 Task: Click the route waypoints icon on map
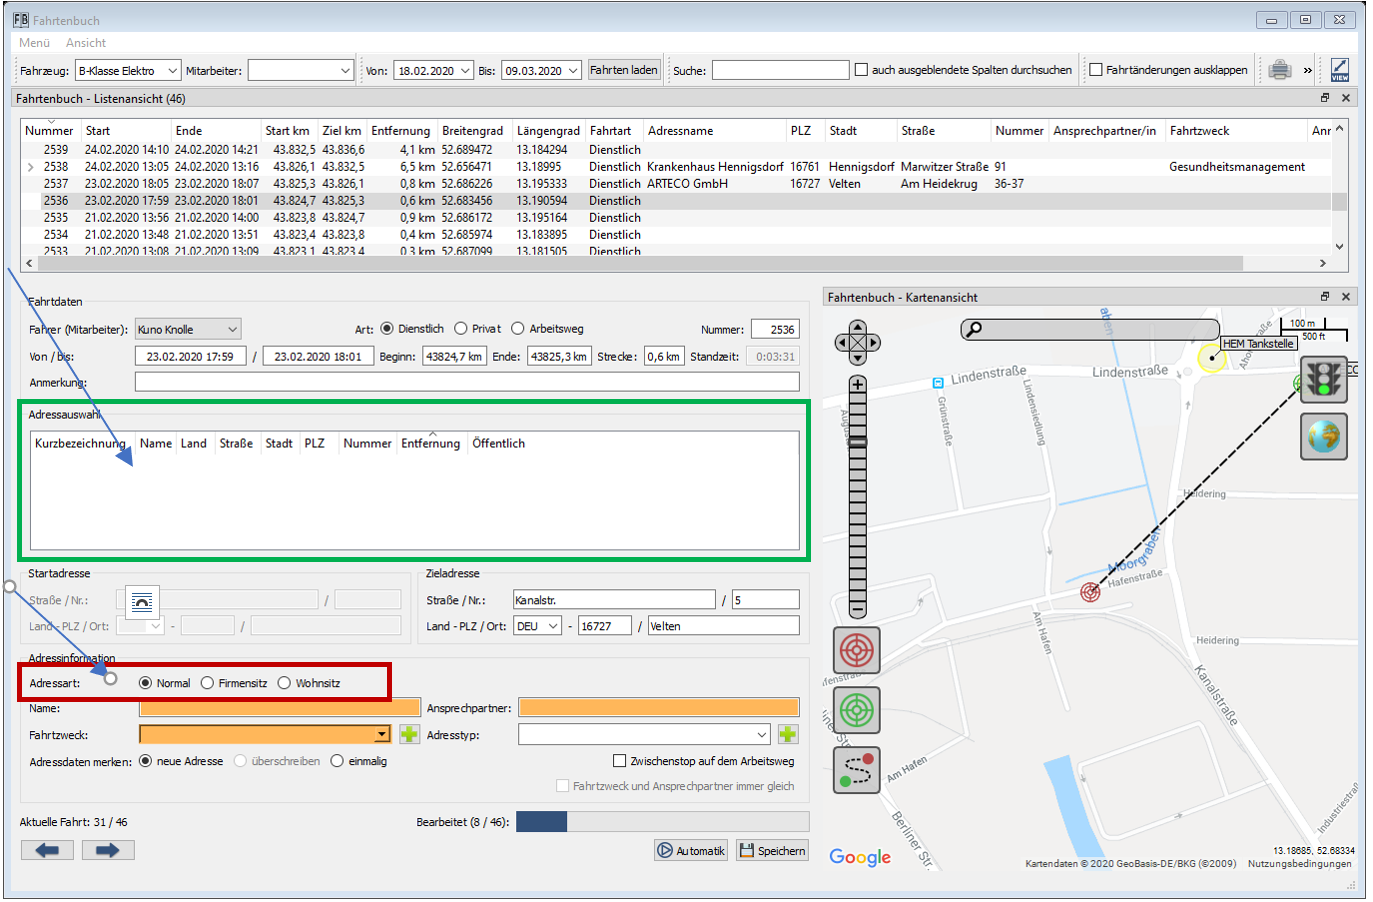point(856,770)
